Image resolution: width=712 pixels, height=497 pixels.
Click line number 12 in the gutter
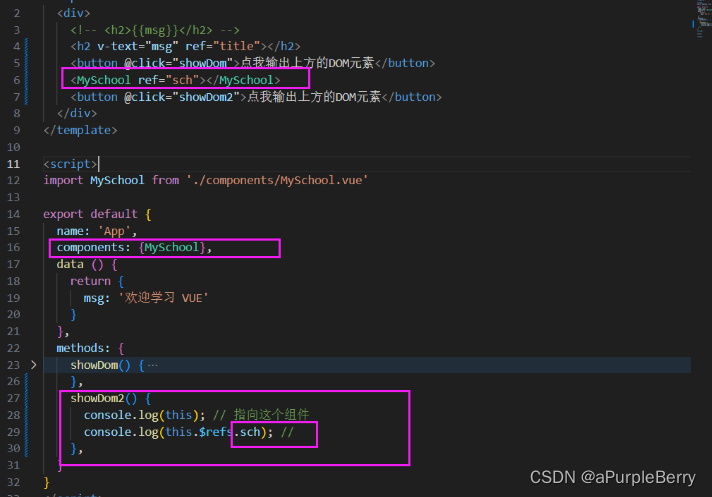click(14, 181)
